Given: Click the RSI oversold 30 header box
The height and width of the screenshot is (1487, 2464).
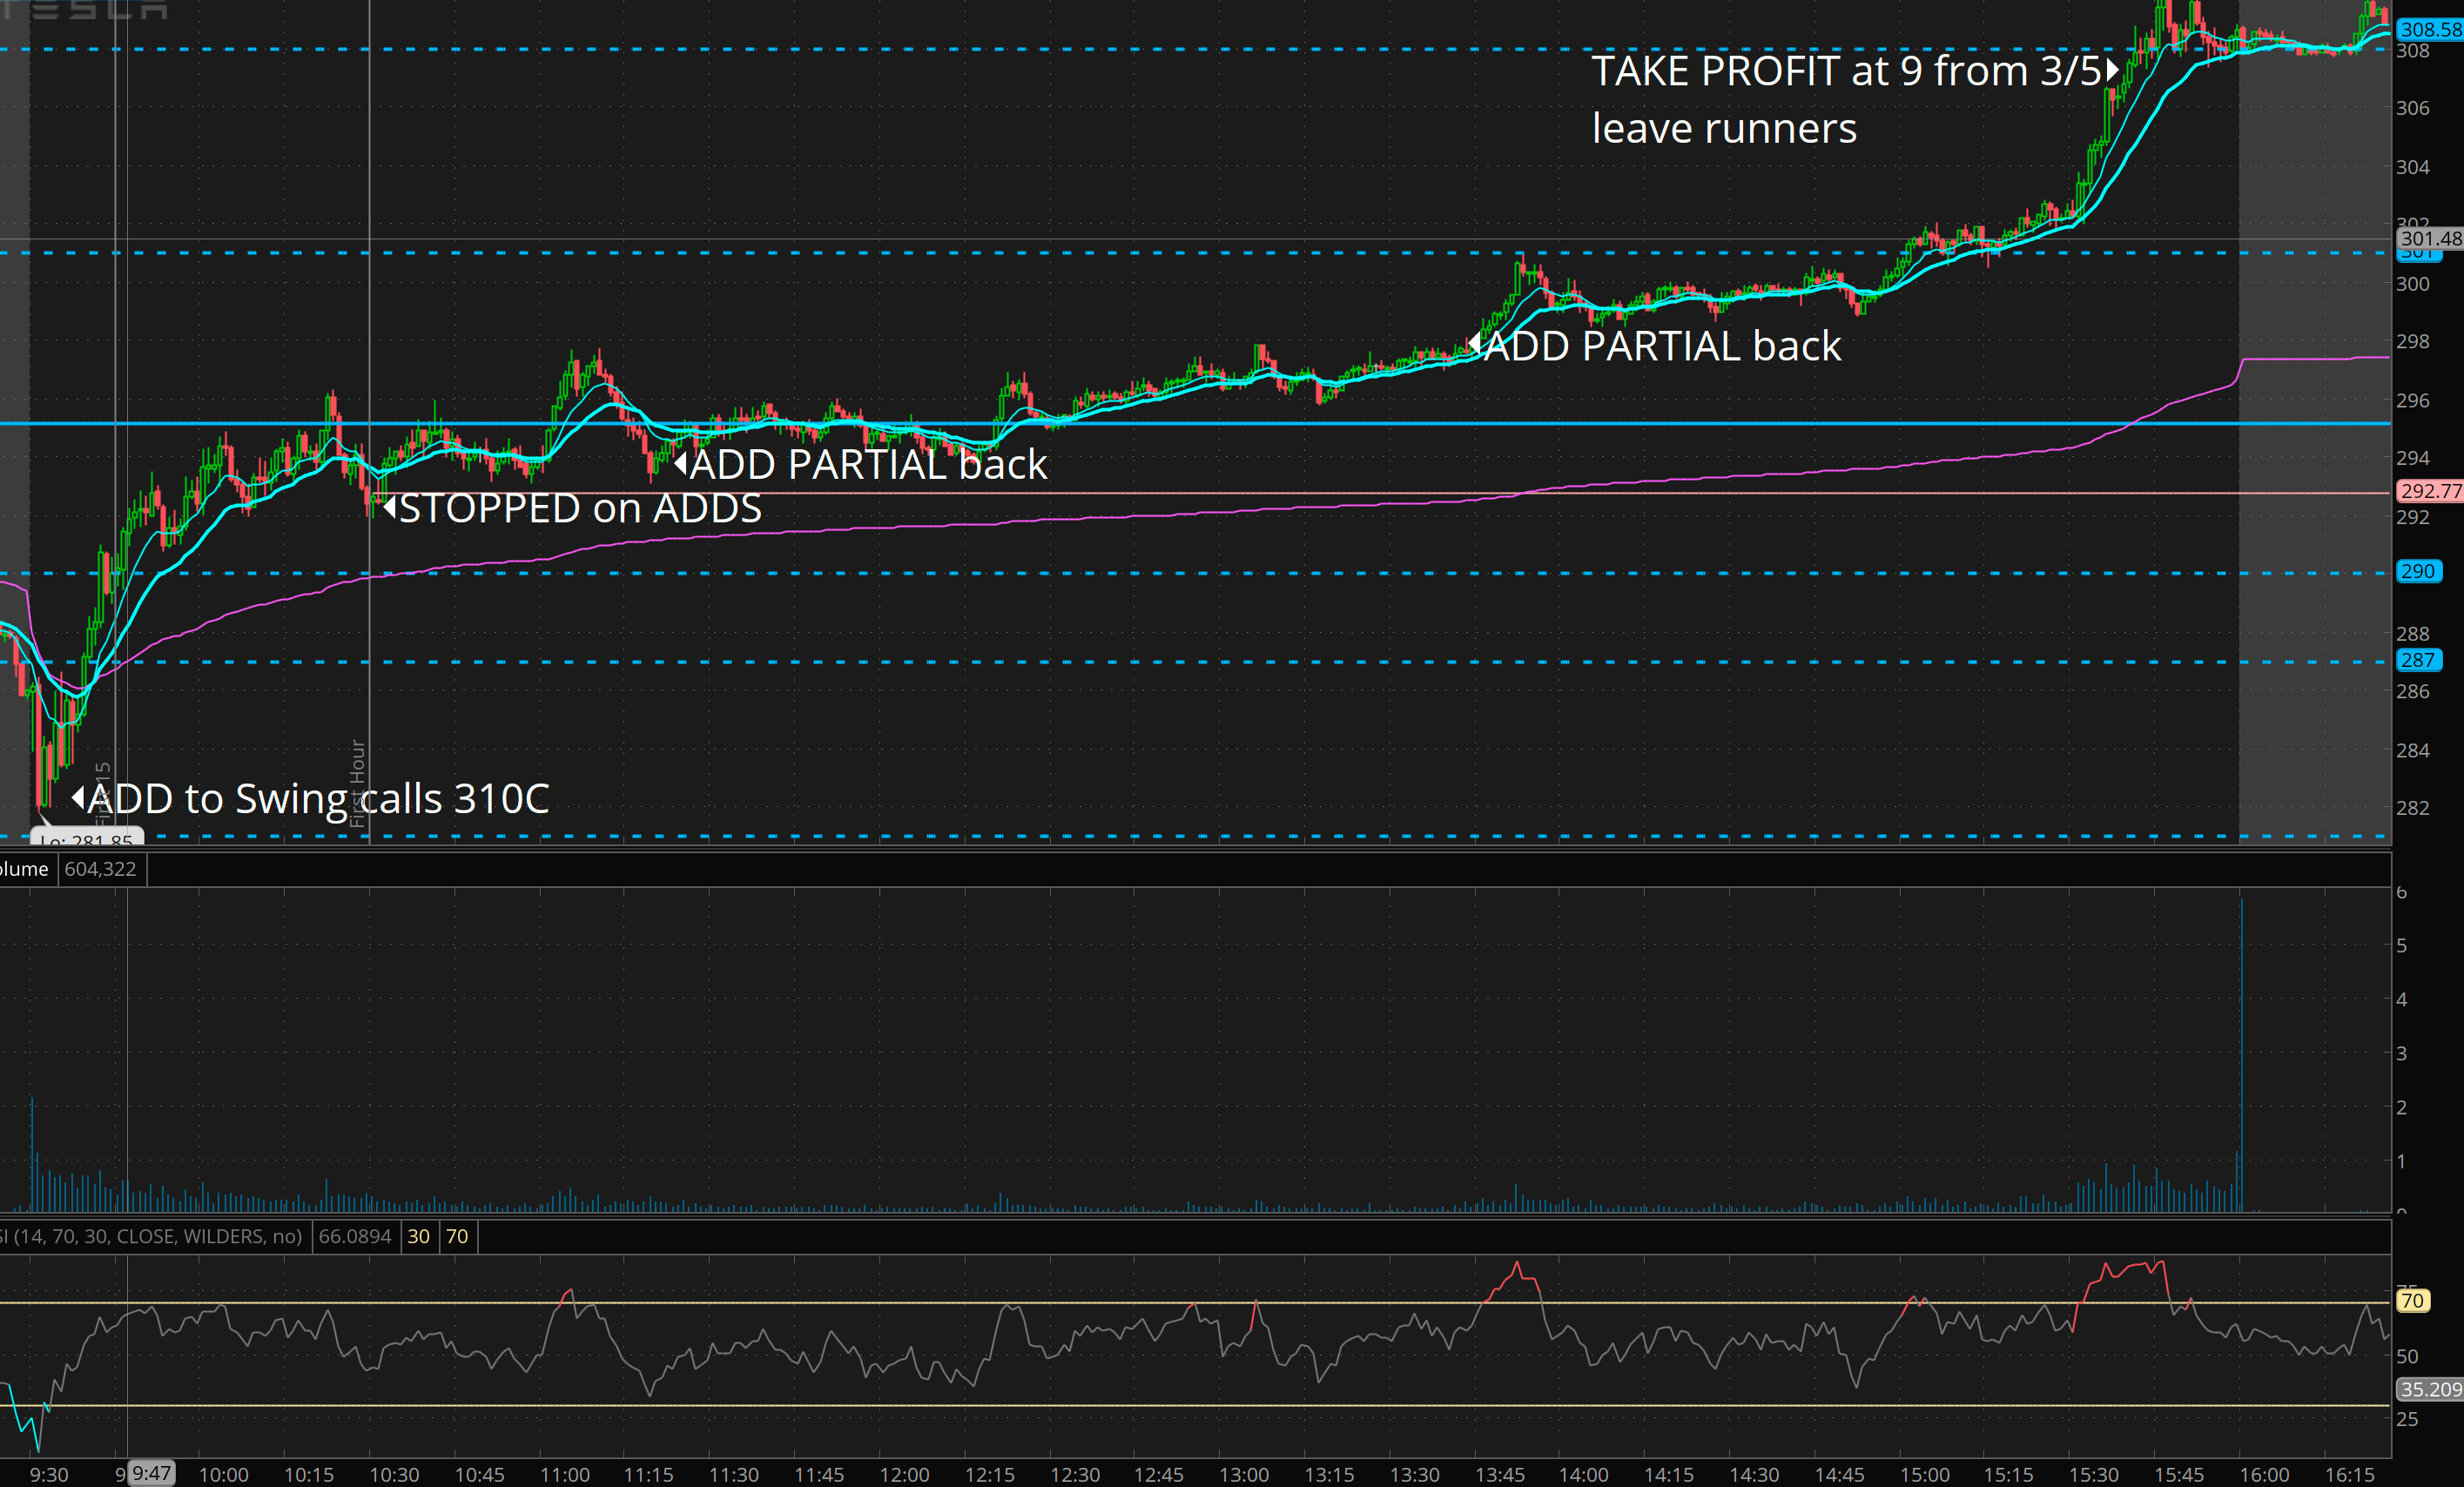Looking at the screenshot, I should [x=419, y=1236].
